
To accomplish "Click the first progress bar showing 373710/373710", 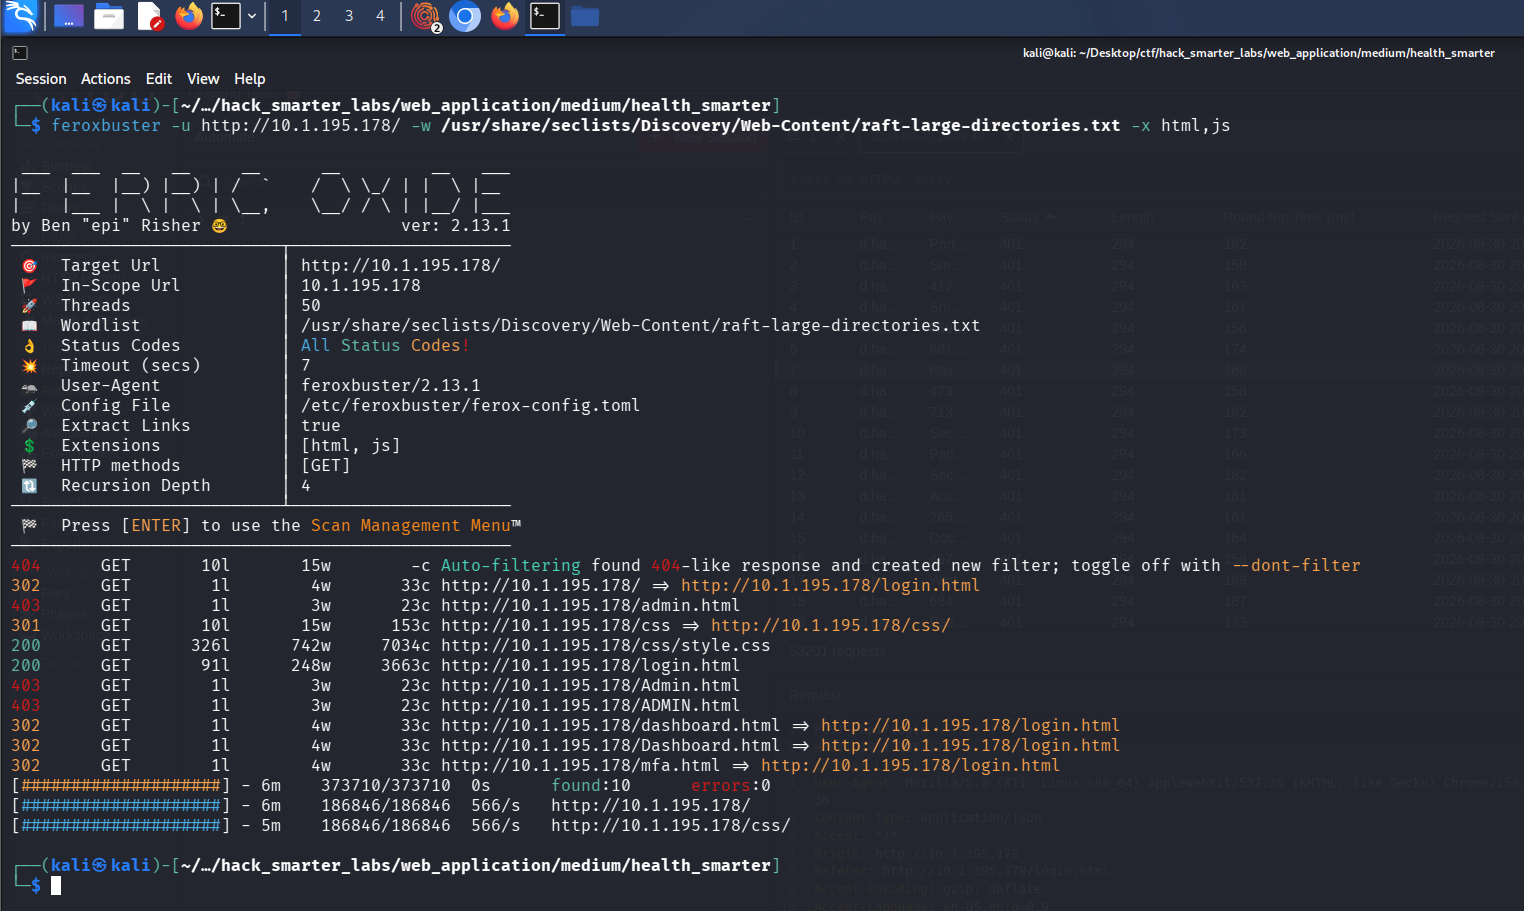I will [x=121, y=785].
